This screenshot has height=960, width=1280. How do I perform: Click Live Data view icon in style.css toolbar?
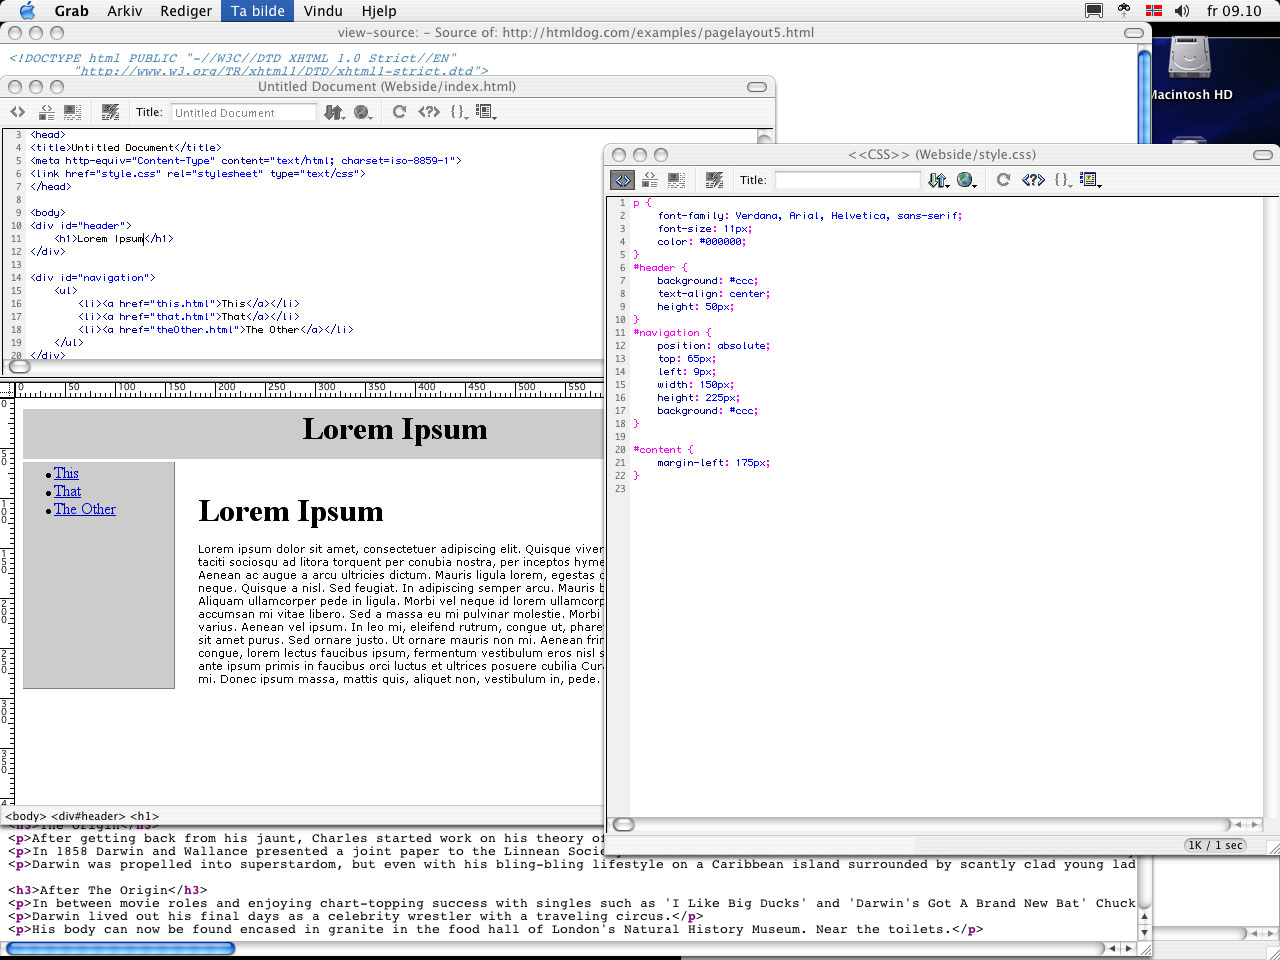(x=714, y=180)
